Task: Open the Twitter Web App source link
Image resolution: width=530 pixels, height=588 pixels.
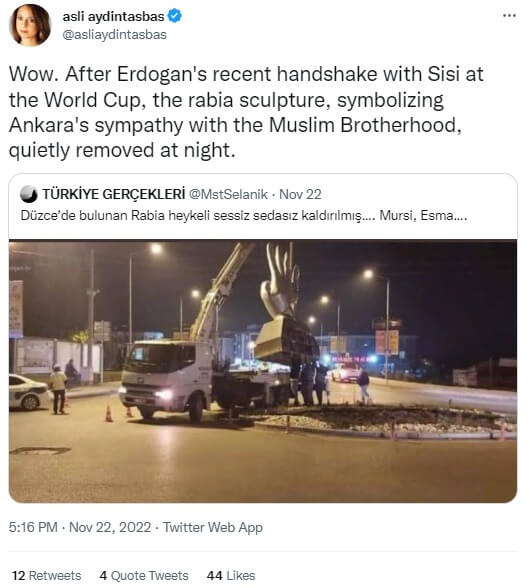Action: pos(213,527)
